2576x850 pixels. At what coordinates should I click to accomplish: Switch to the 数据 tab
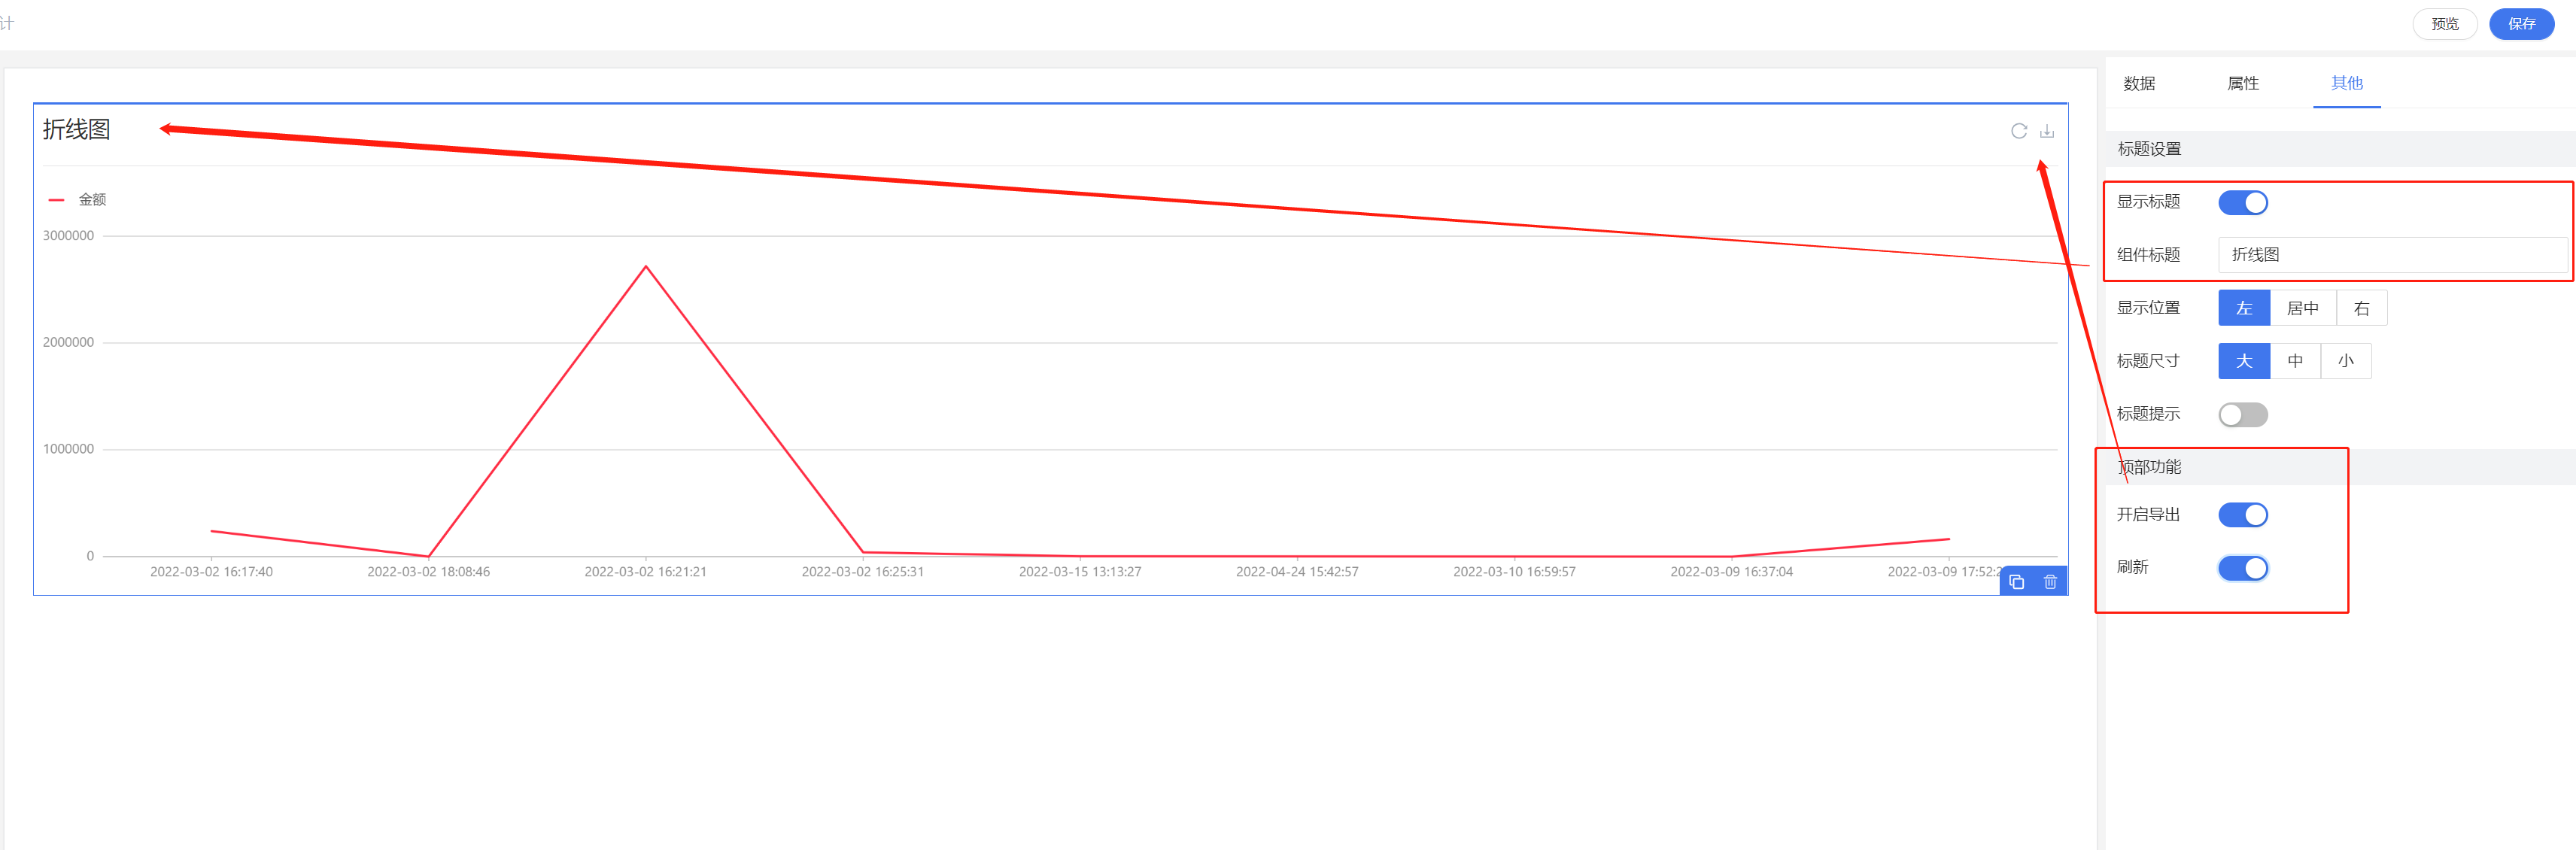pyautogui.click(x=2139, y=84)
